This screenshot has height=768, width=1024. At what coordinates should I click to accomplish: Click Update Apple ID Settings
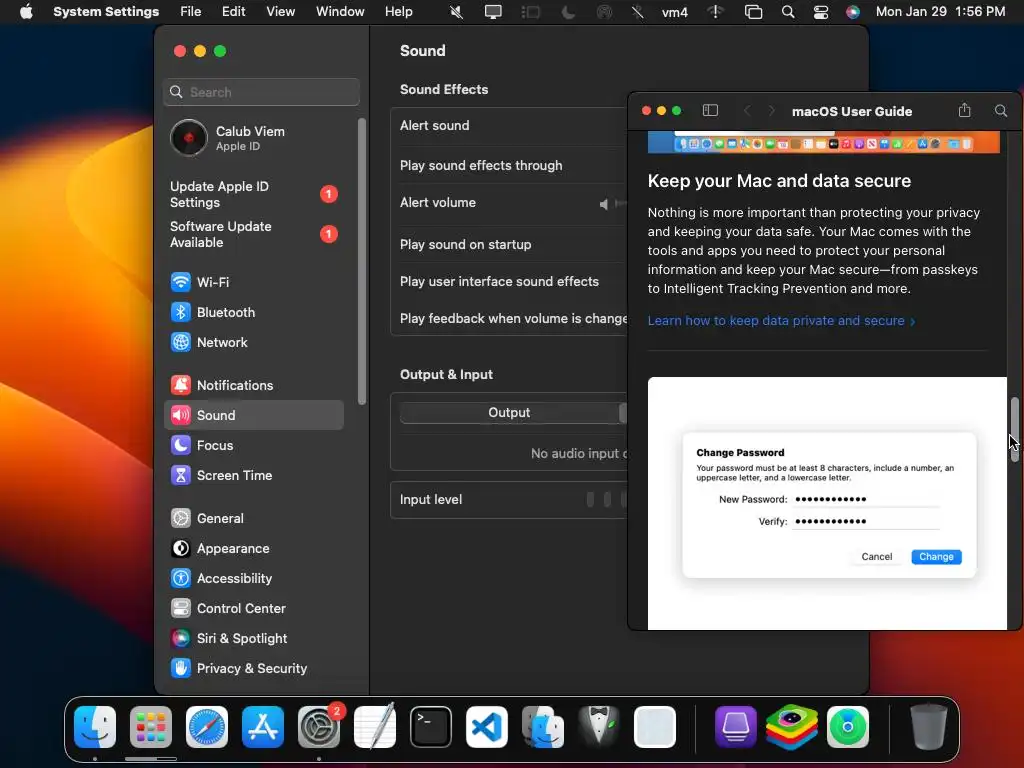coord(253,194)
